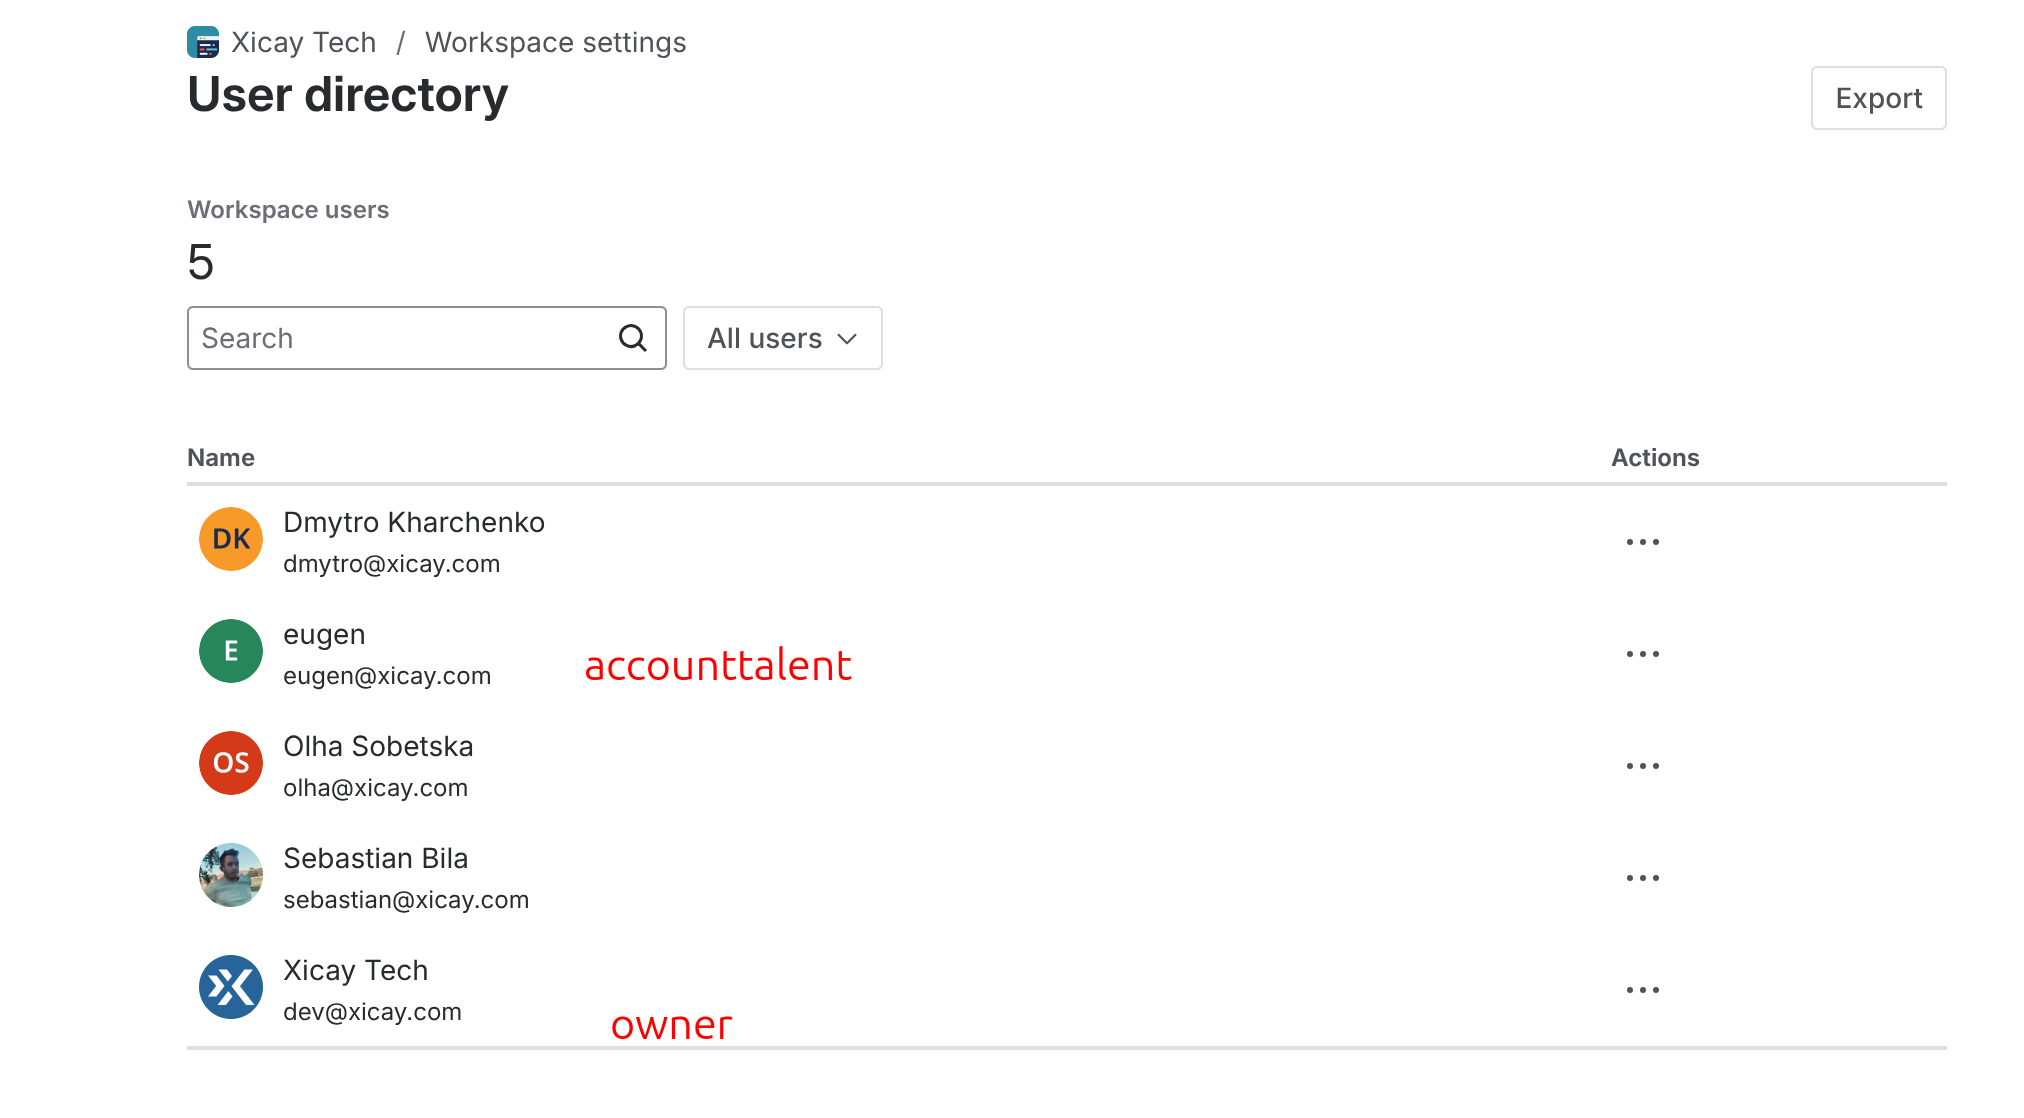The image size is (2024, 1118).
Task: Go to Workspace settings breadcrumb
Action: [x=555, y=42]
